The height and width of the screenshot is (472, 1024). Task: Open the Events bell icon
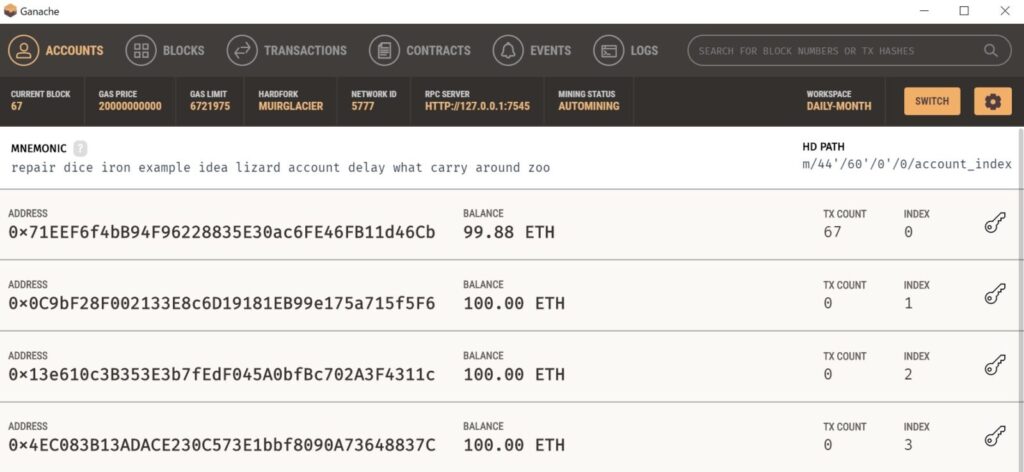(508, 50)
